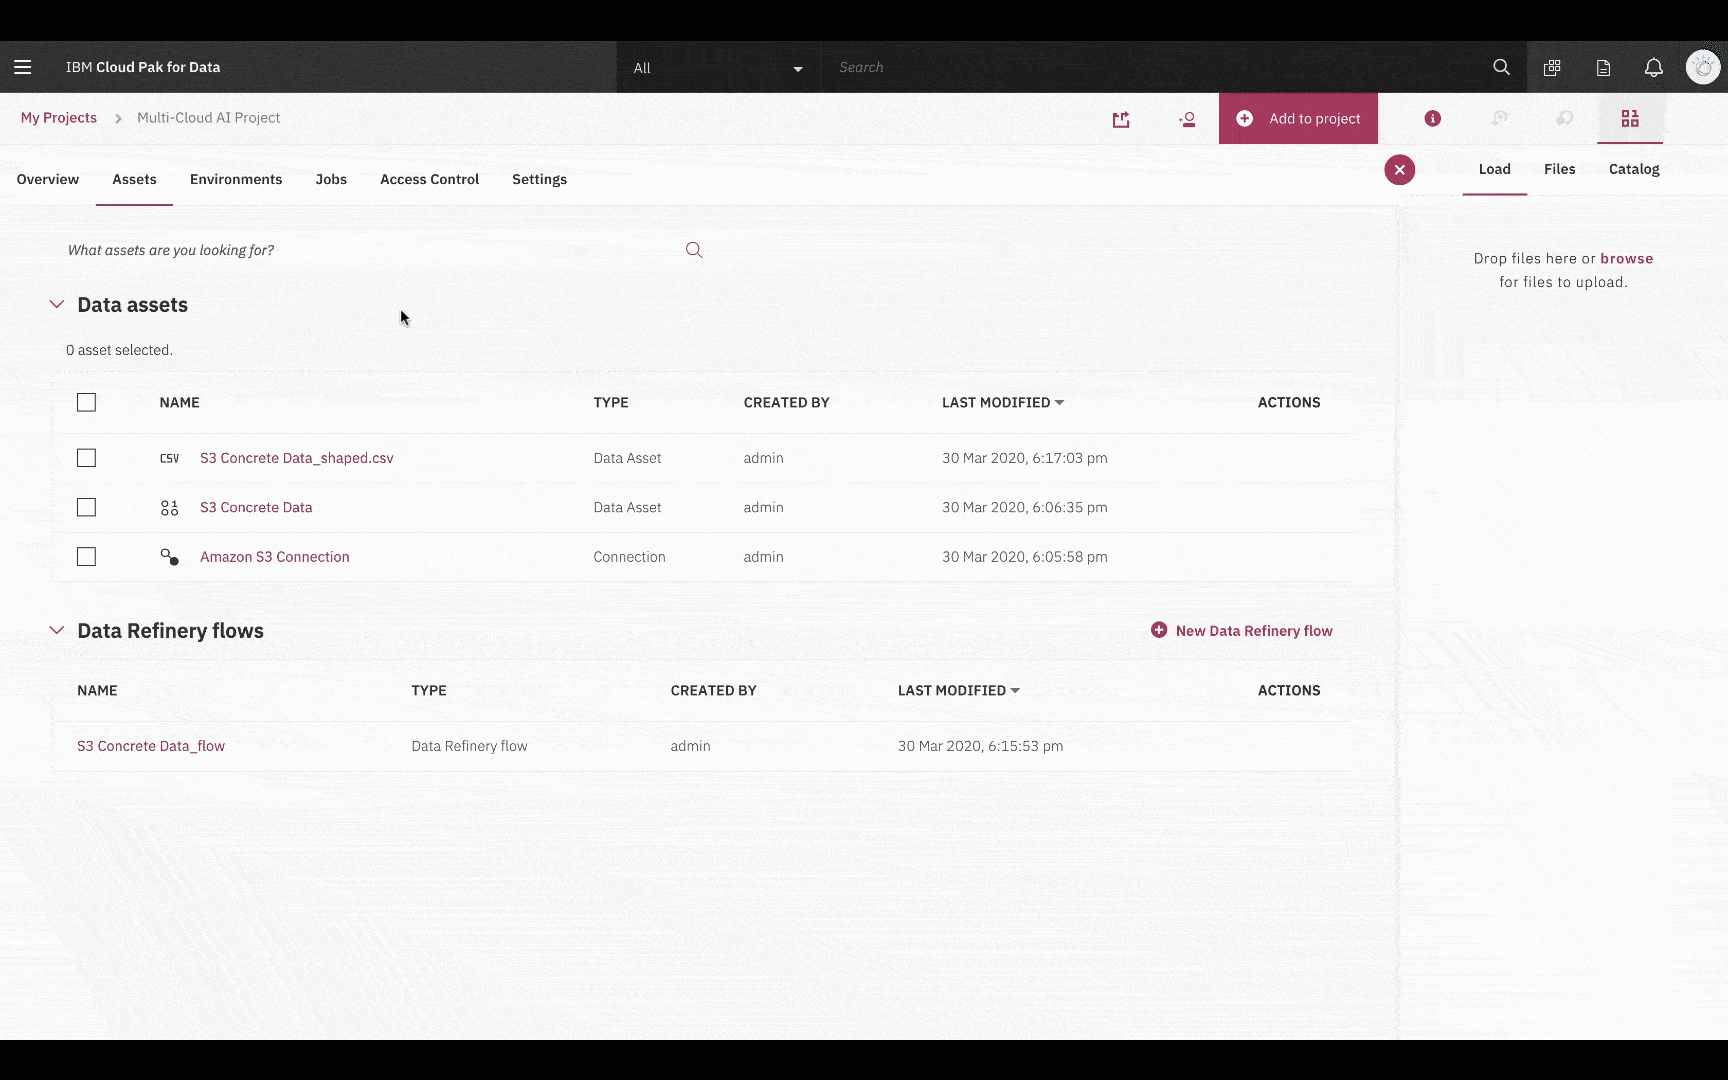Screen dimensions: 1728x1080
Task: Open the Amazon S3 Connection asset
Action: (275, 557)
